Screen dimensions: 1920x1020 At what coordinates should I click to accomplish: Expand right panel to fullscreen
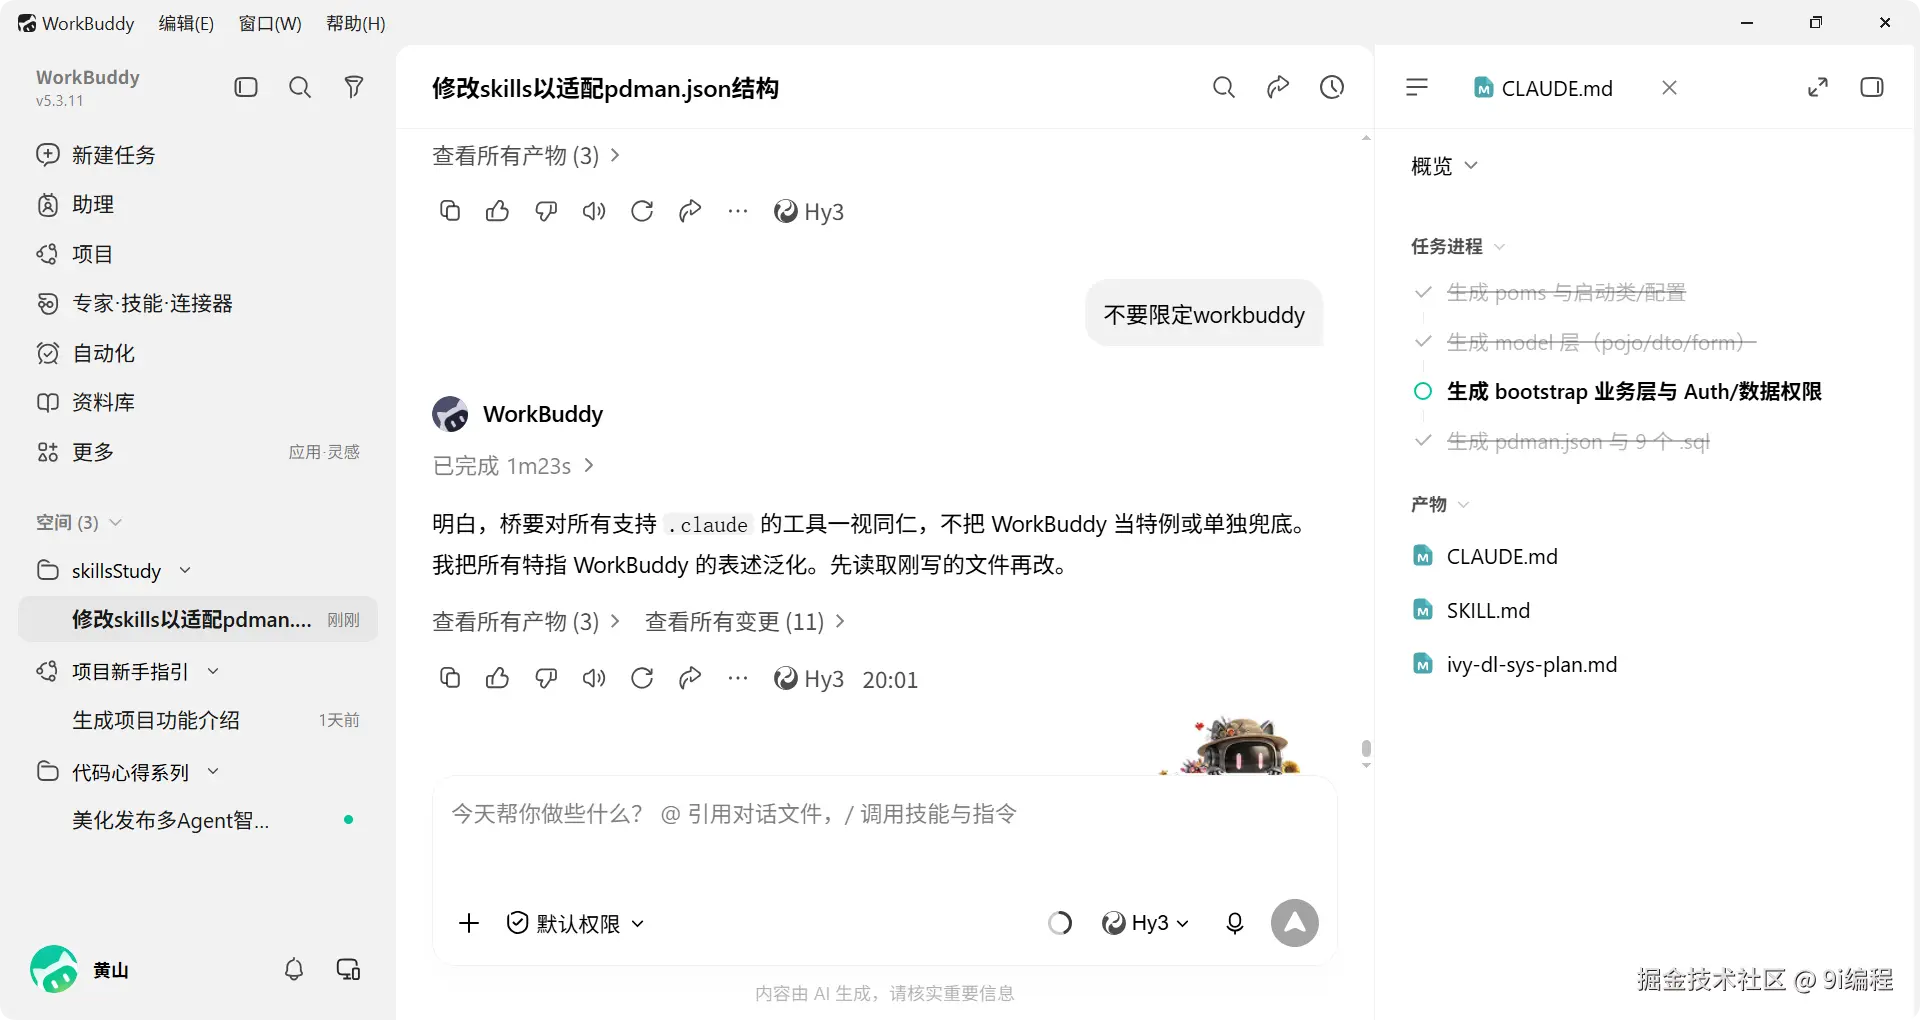click(x=1818, y=88)
